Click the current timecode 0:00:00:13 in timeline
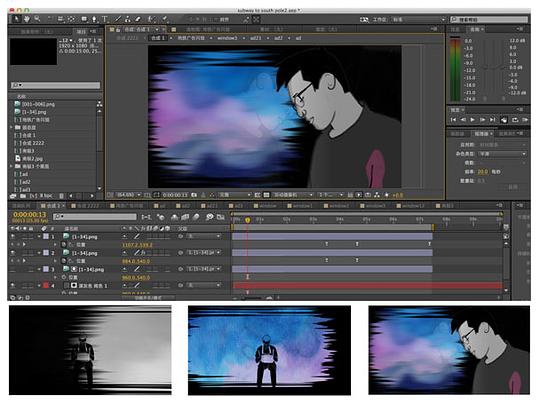 (29, 215)
